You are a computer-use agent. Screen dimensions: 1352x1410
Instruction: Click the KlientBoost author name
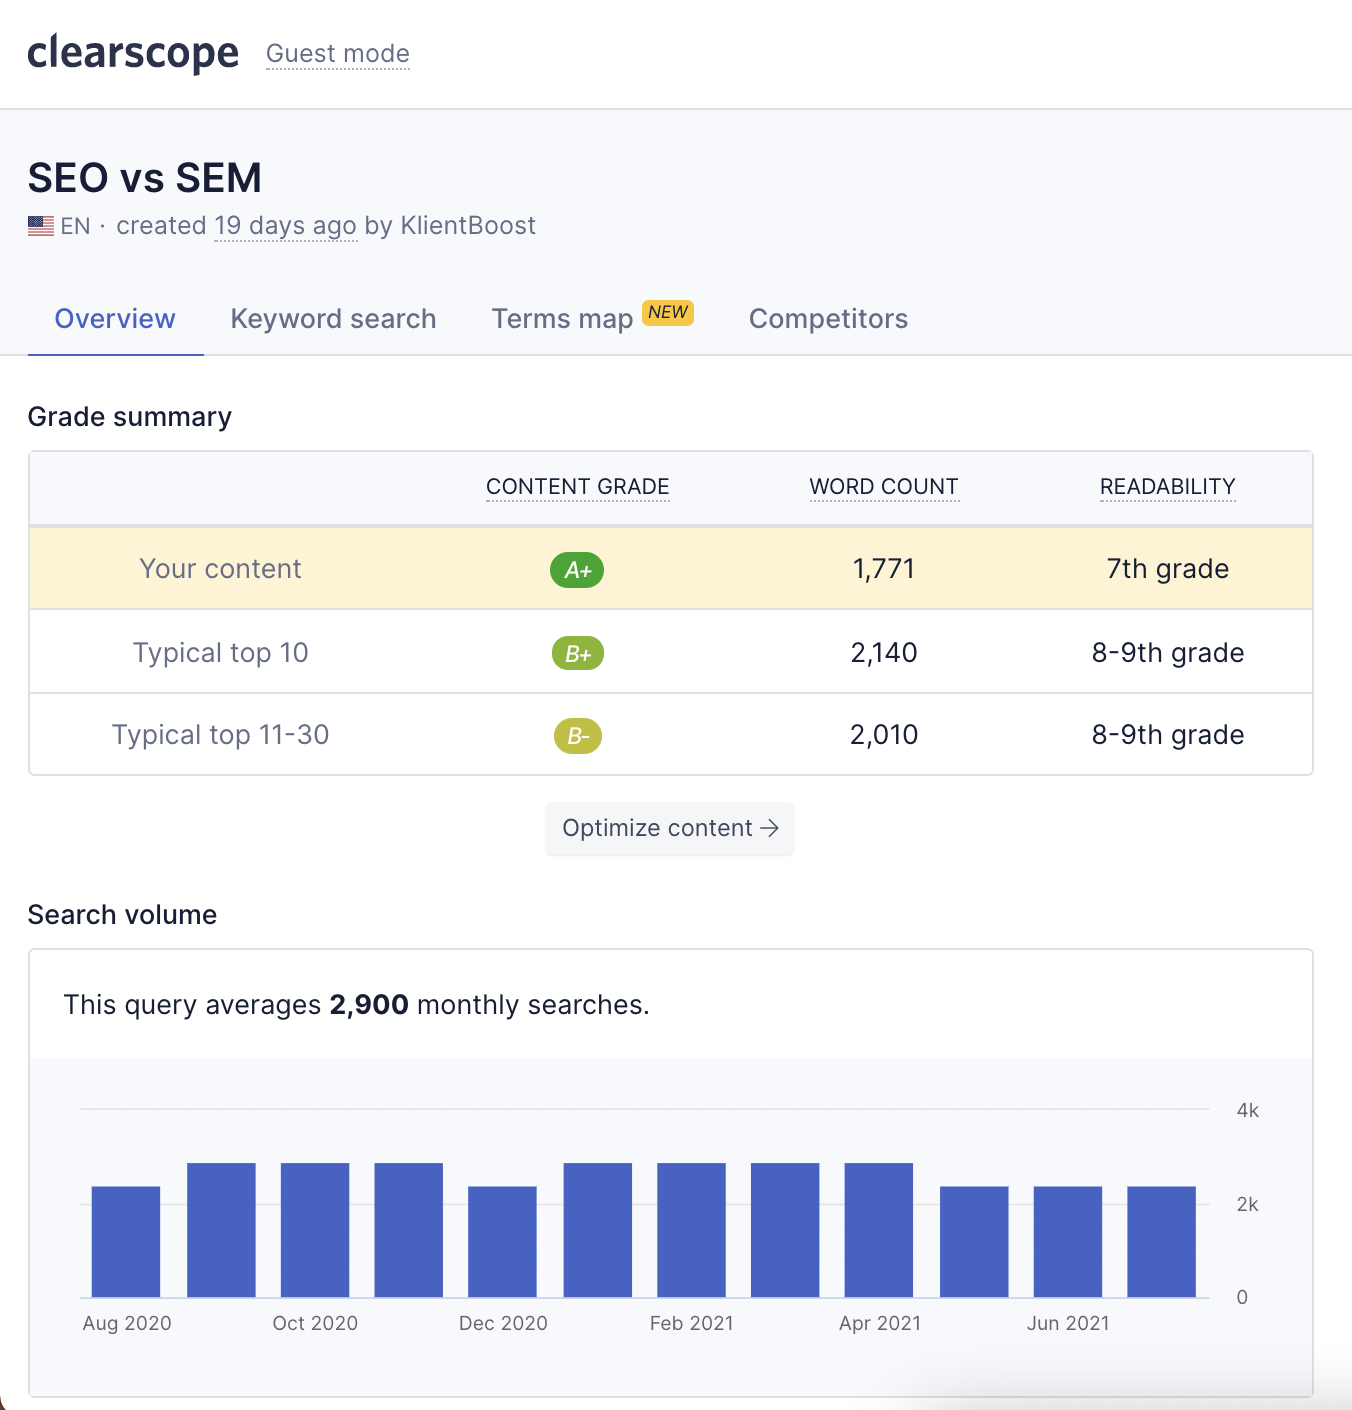pos(468,226)
